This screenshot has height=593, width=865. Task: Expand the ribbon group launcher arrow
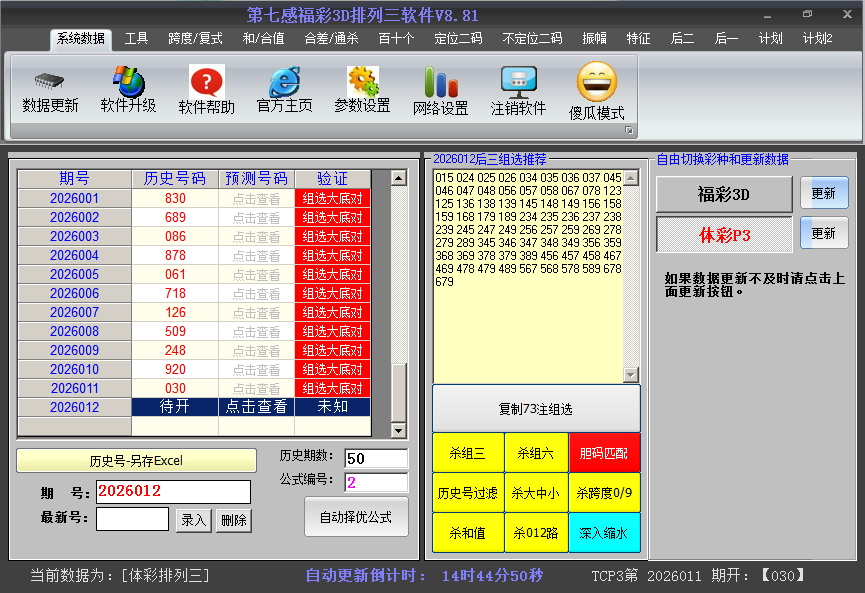click(x=629, y=131)
